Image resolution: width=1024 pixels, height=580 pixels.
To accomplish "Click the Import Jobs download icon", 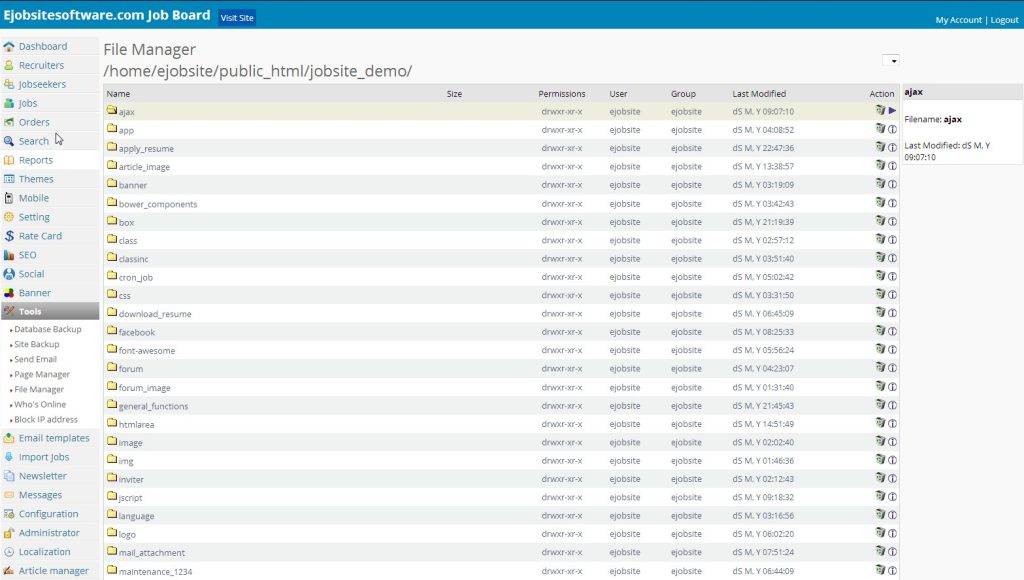I will click(x=8, y=457).
